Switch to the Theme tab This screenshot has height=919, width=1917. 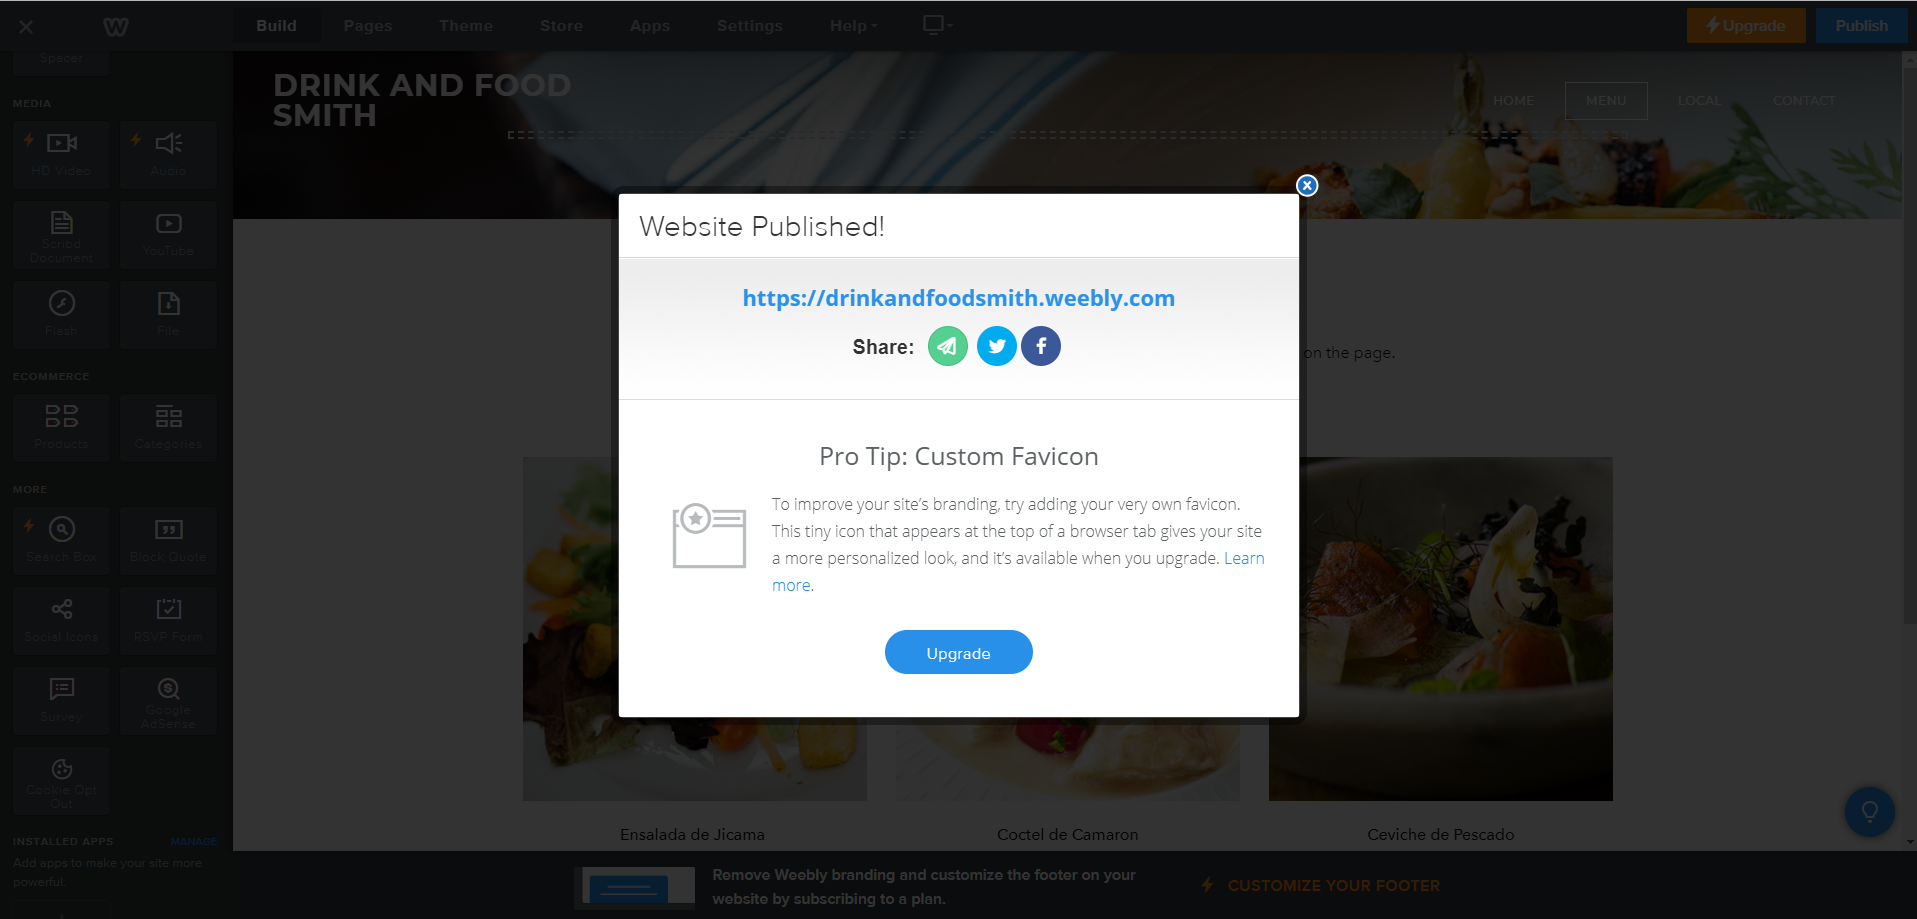[x=466, y=26]
